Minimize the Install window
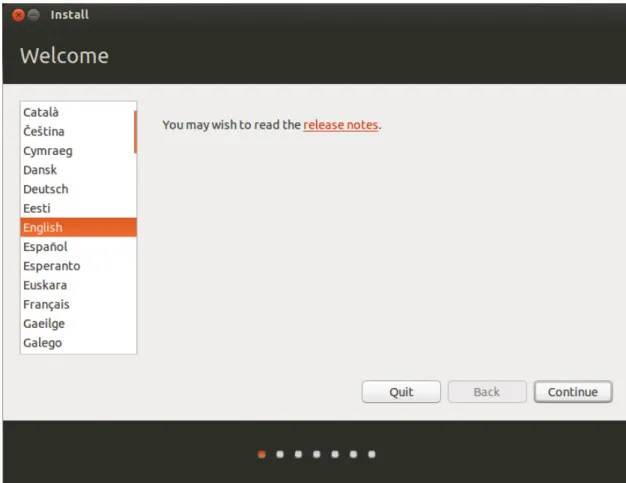The image size is (626, 483). 34,15
